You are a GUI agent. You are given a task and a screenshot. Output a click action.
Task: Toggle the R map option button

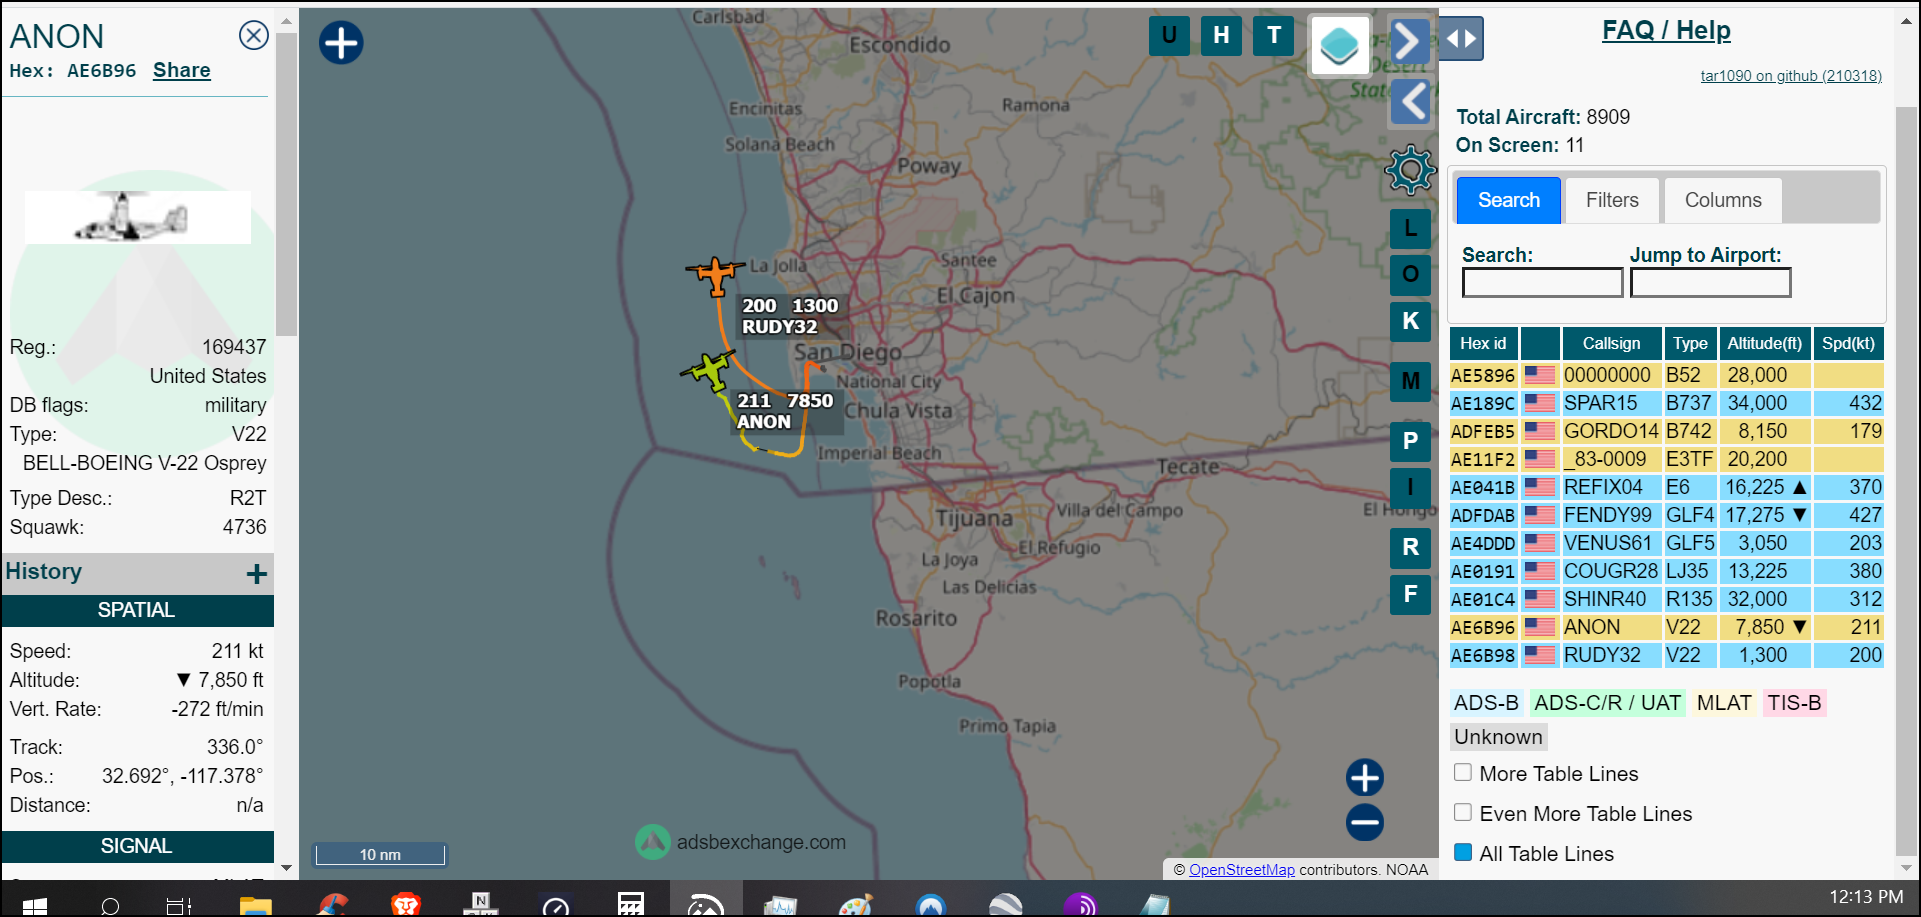tap(1410, 547)
